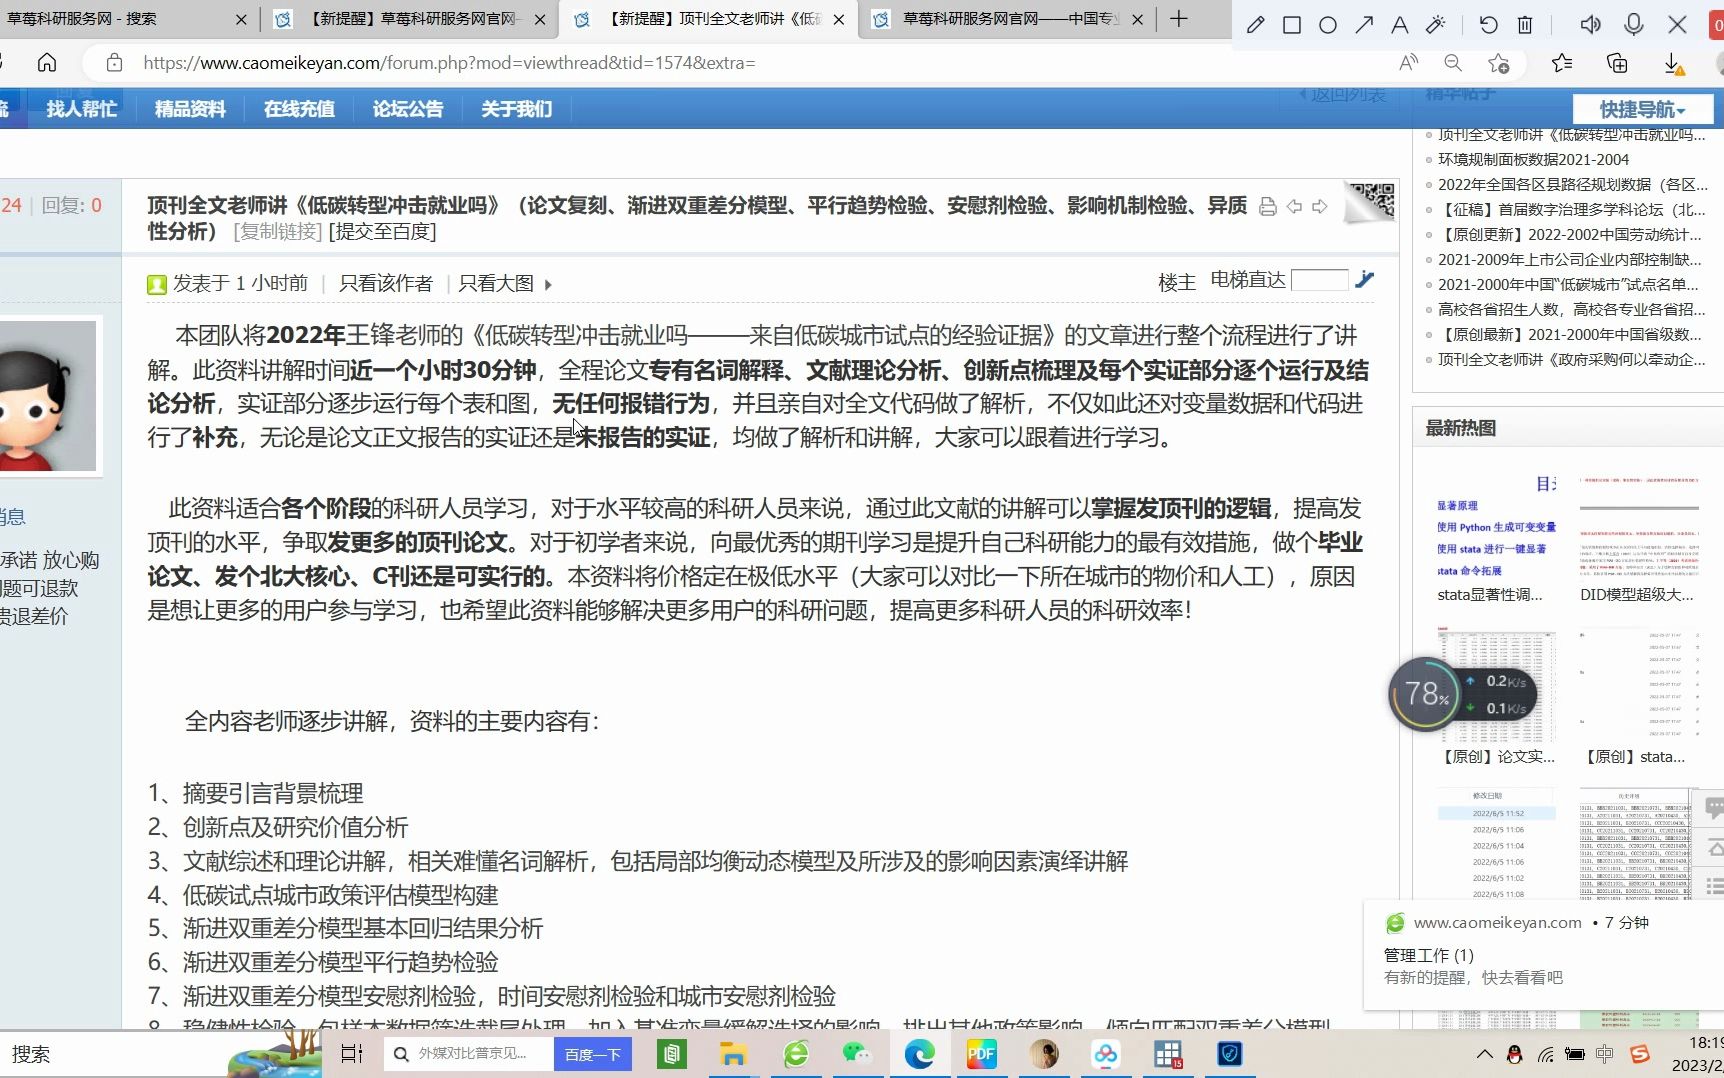Click into the 电梯直达 floor input

click(x=1319, y=280)
